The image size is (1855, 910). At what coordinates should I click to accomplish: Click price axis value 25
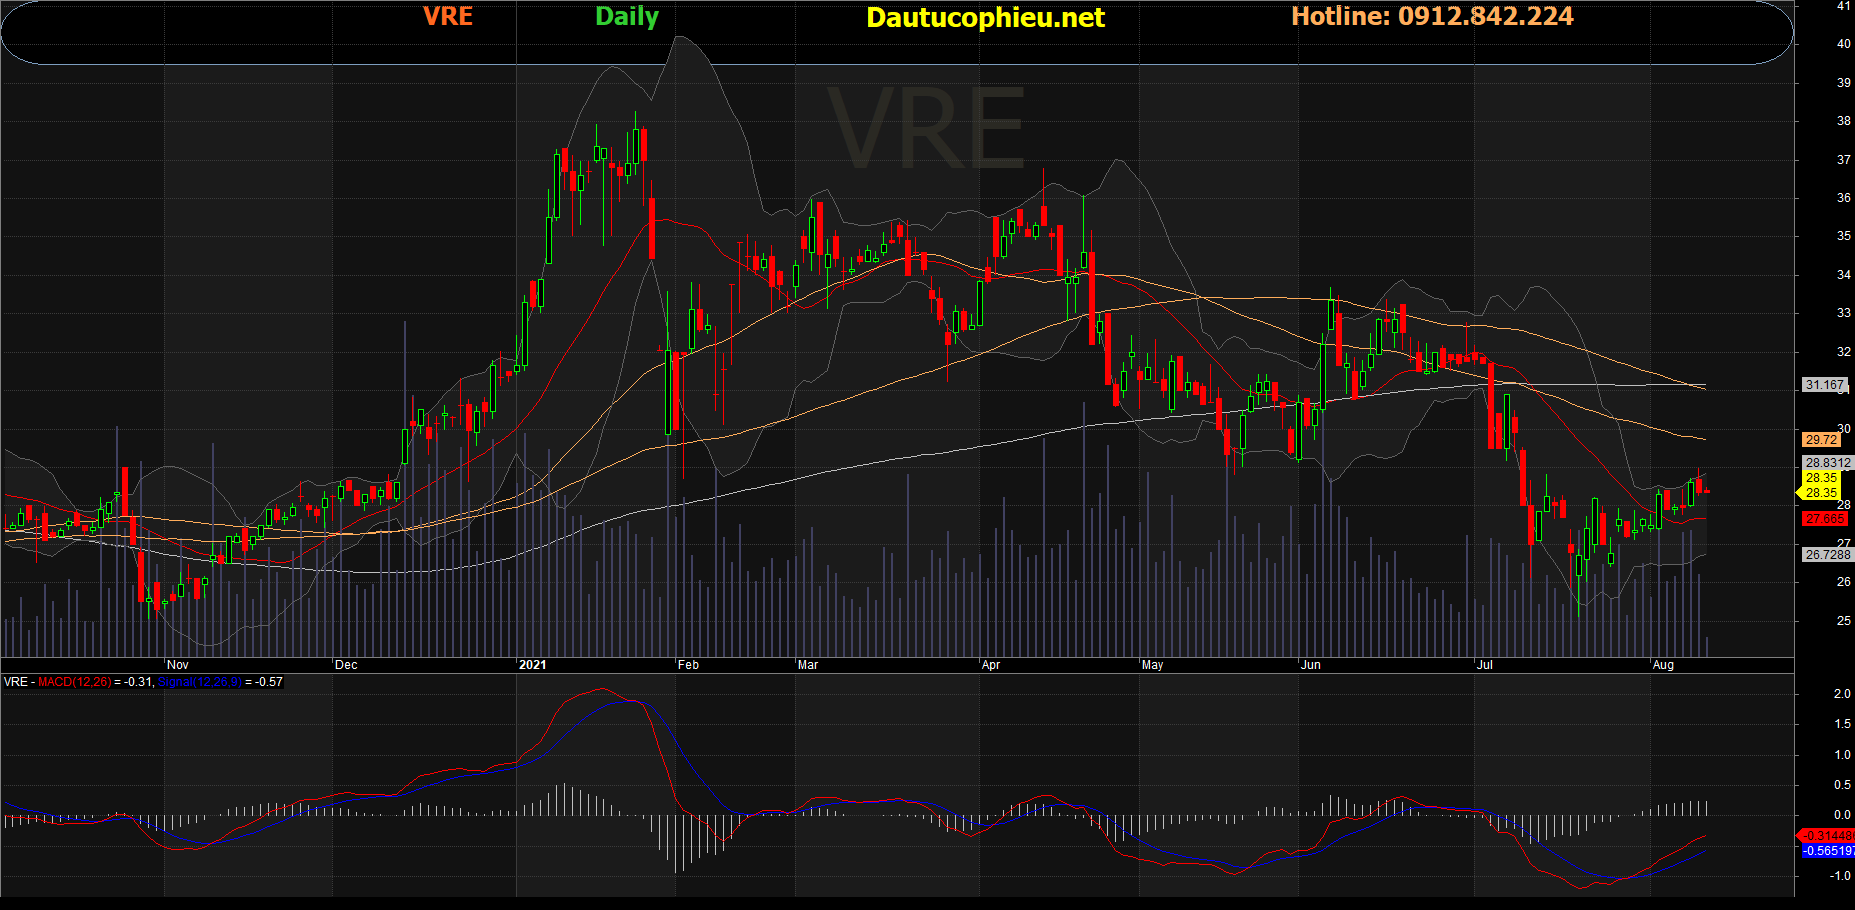[1843, 621]
